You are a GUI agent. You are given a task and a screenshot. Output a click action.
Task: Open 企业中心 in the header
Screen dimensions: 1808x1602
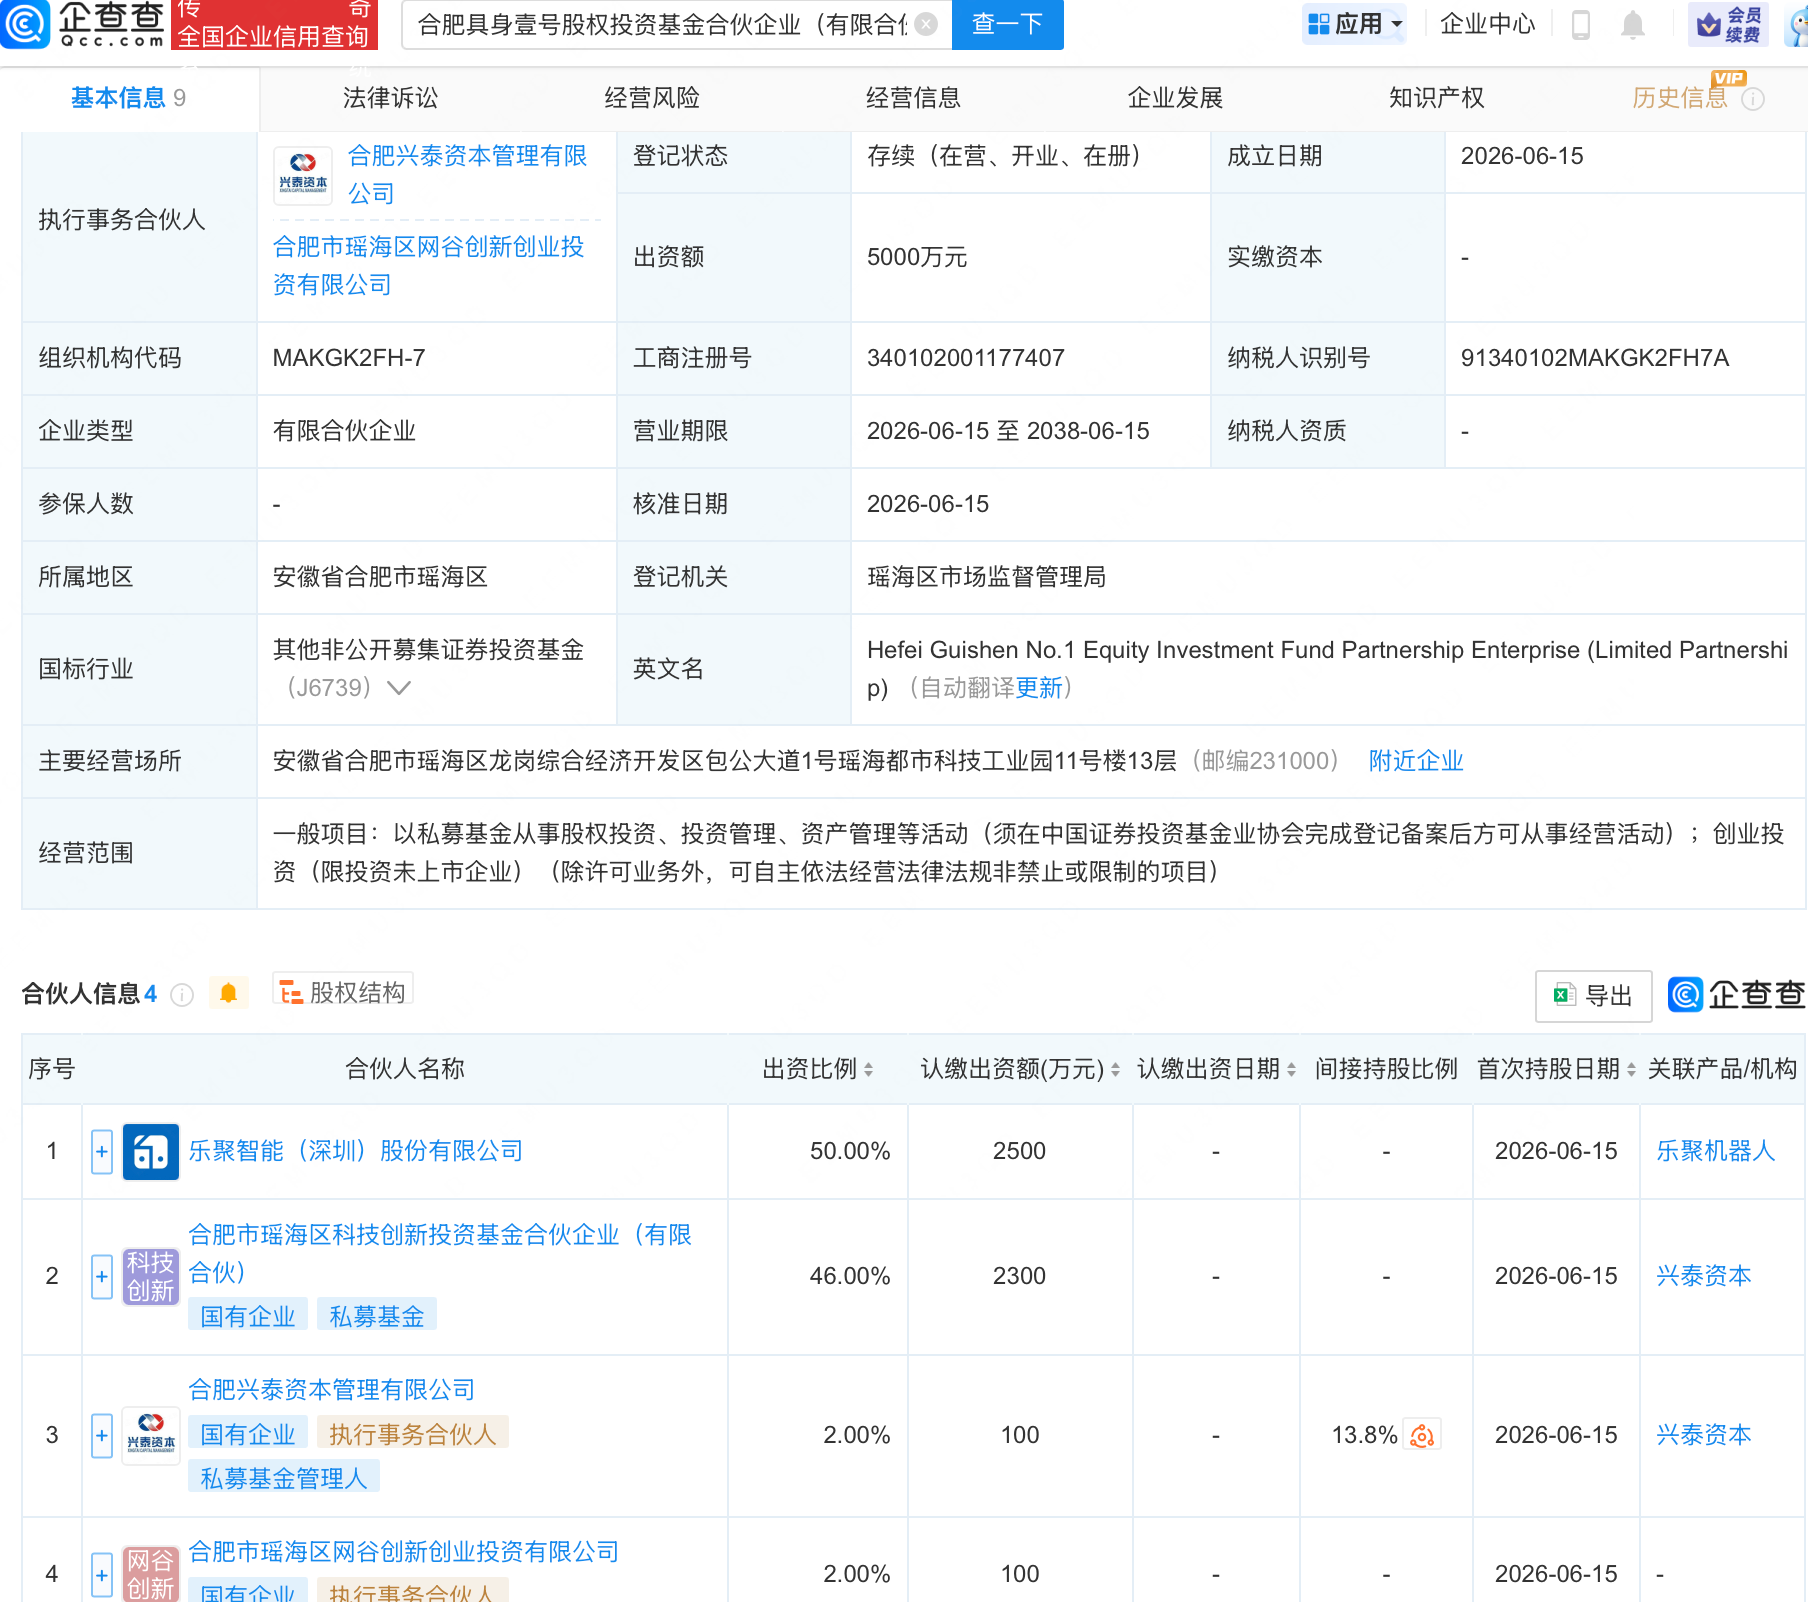point(1487,24)
